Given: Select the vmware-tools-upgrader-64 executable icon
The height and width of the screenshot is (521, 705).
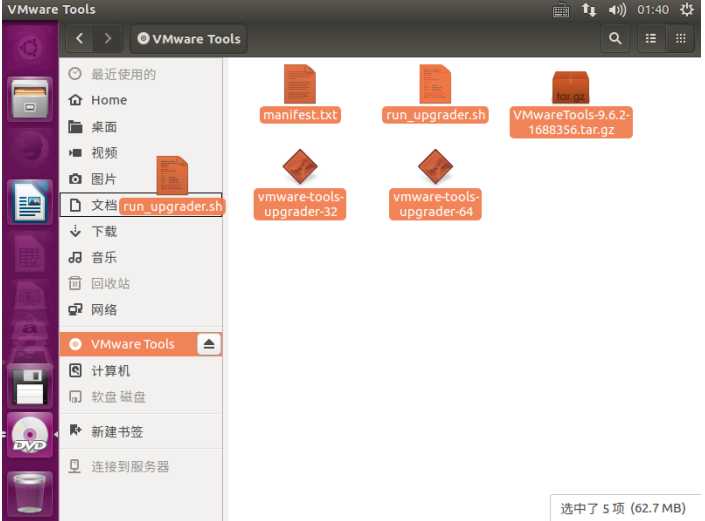Looking at the screenshot, I should (435, 166).
